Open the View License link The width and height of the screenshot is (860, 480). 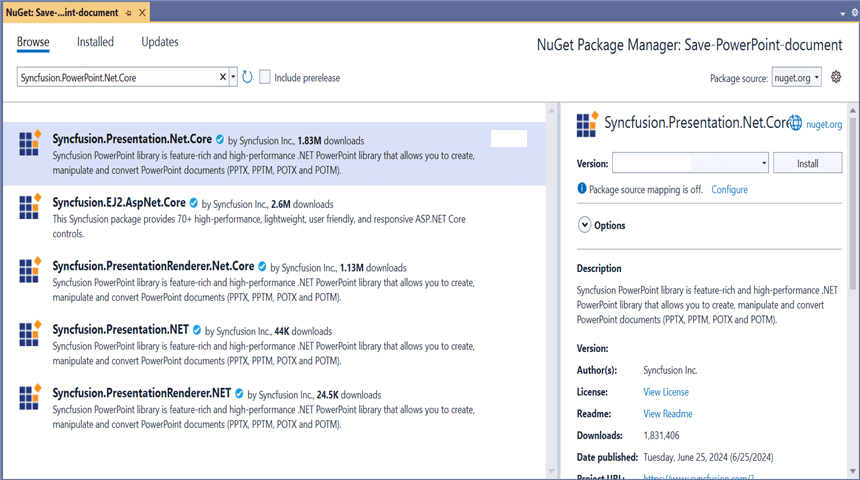click(x=666, y=392)
